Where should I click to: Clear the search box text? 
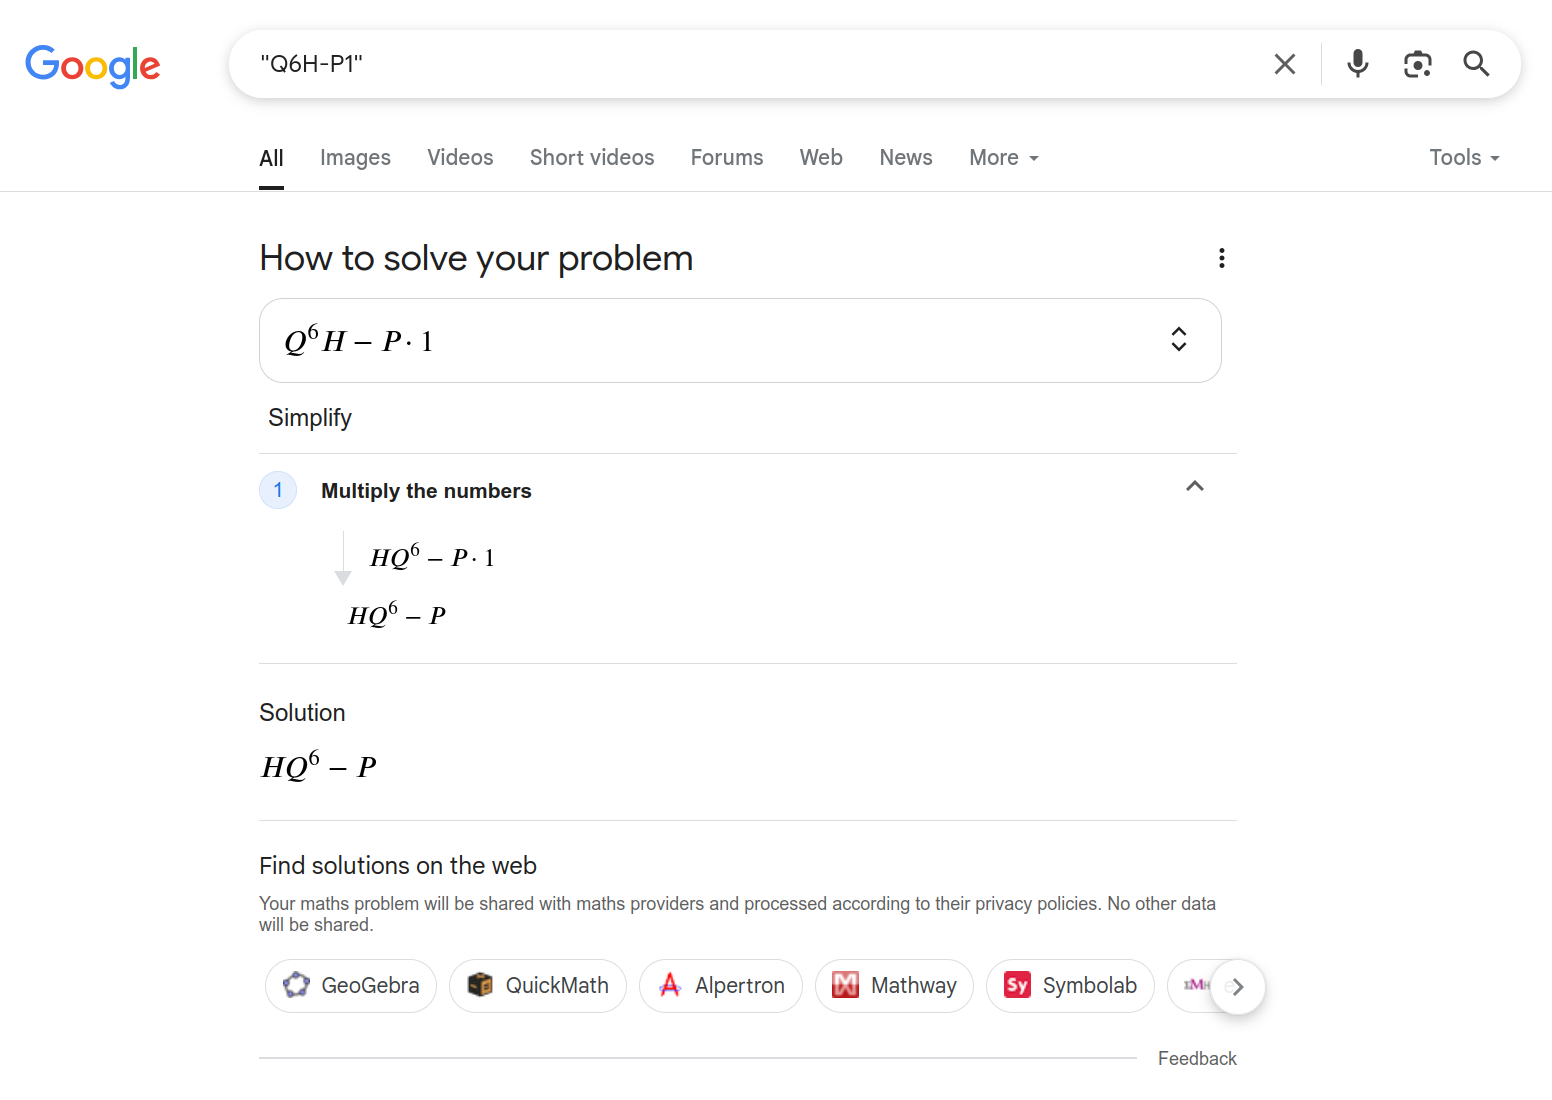(1285, 64)
